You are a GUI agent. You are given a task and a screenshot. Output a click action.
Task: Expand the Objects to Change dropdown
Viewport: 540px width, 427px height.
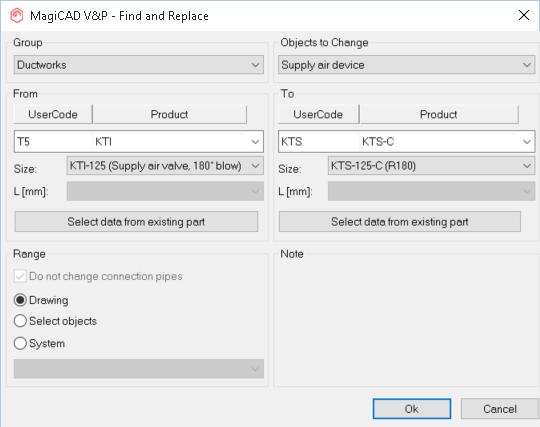point(406,65)
